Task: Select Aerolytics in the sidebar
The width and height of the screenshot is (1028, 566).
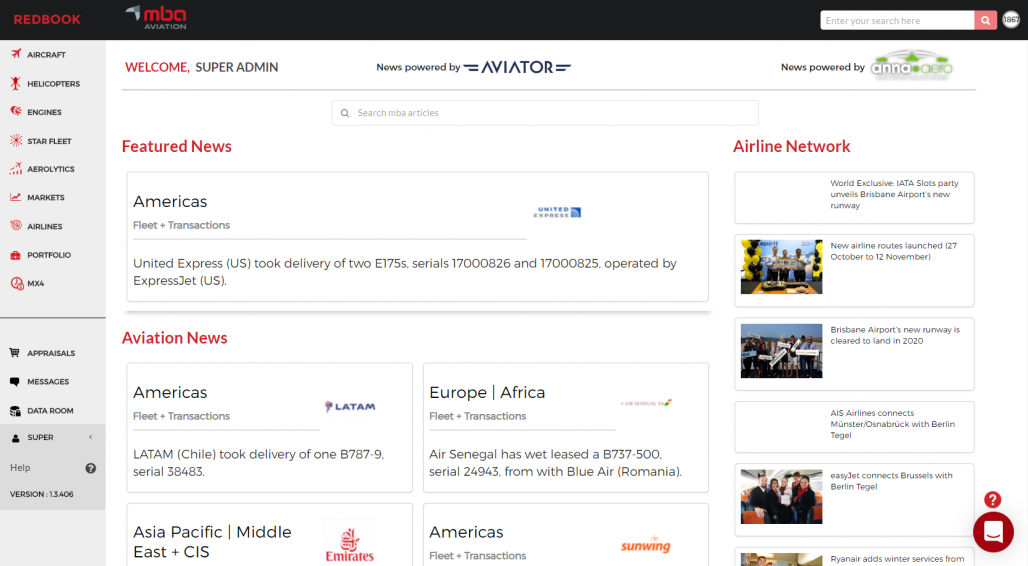Action: coord(51,169)
